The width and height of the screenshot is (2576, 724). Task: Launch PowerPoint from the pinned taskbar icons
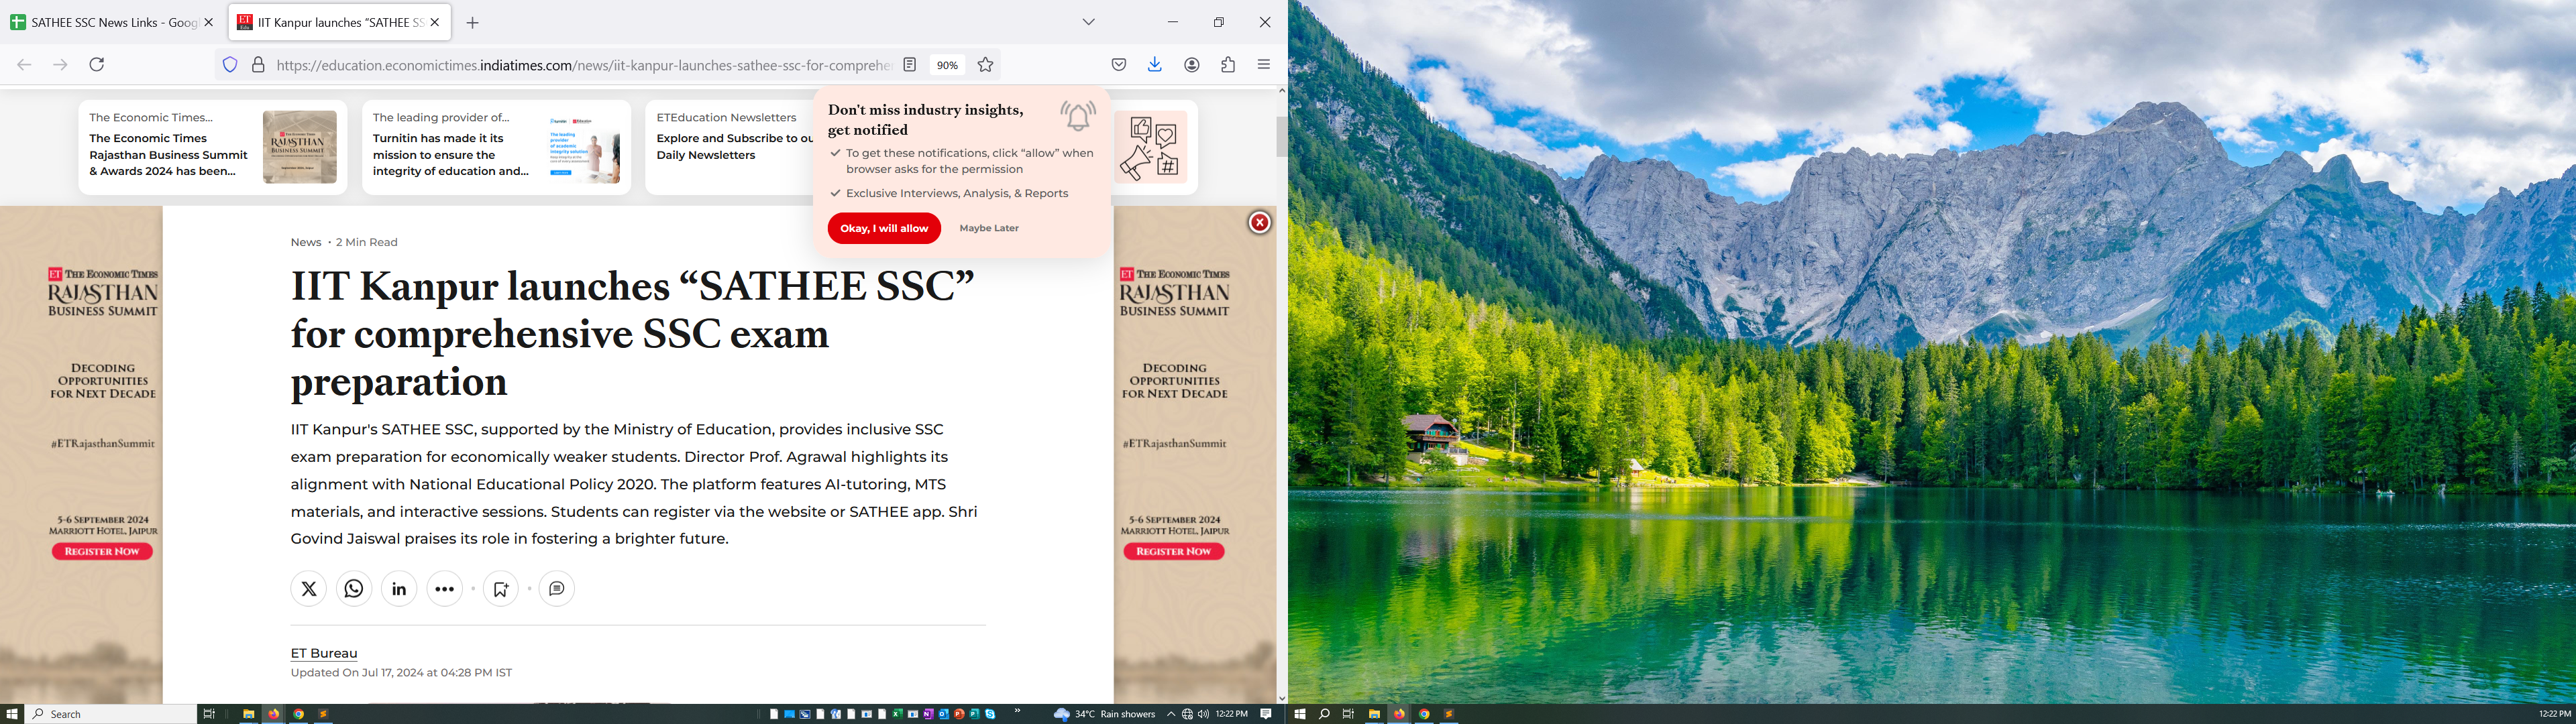959,714
